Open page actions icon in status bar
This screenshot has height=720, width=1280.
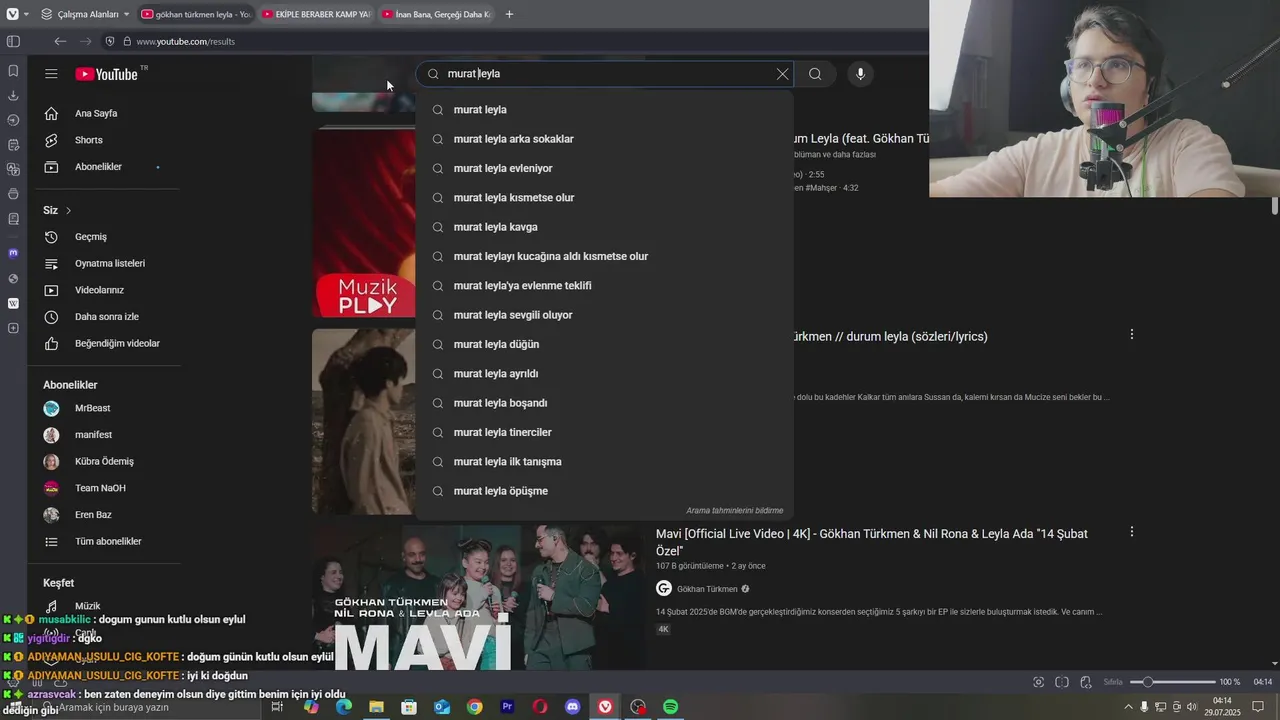(x=1086, y=682)
